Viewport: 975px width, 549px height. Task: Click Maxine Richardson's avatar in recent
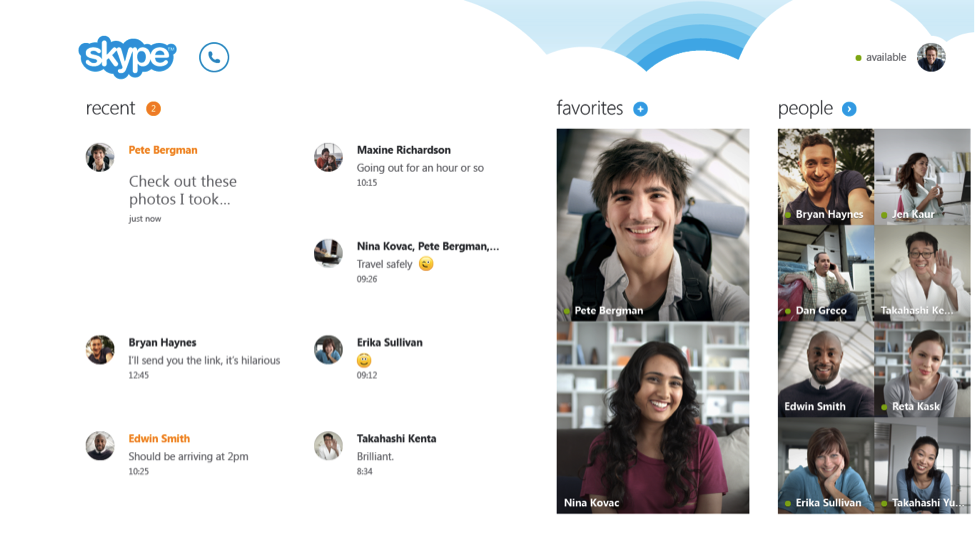(x=328, y=157)
